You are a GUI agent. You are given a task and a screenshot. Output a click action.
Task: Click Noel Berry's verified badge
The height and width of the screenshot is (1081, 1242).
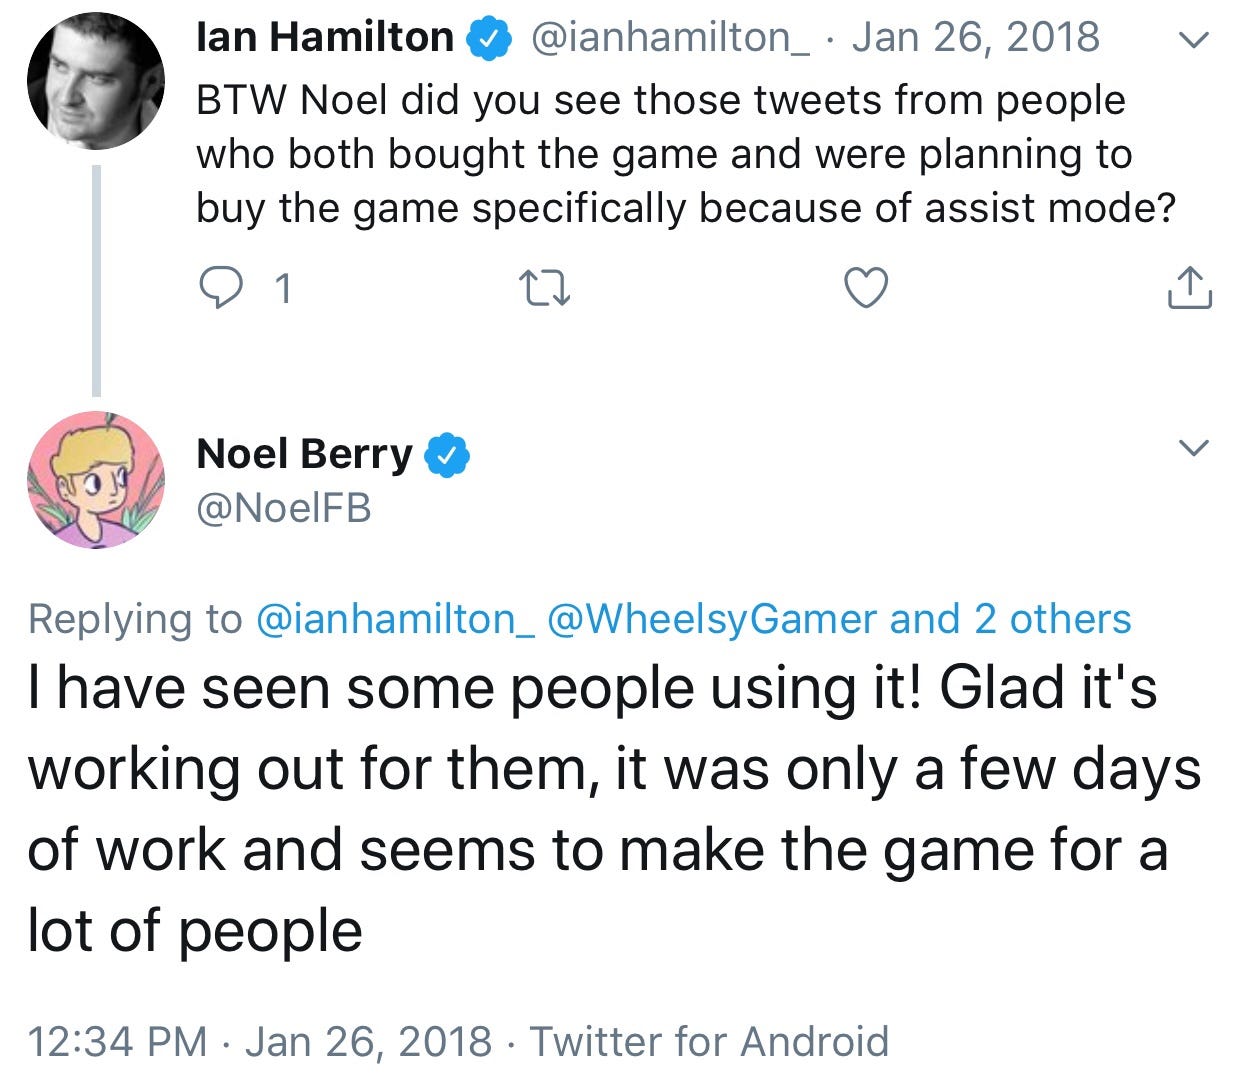[x=448, y=455]
